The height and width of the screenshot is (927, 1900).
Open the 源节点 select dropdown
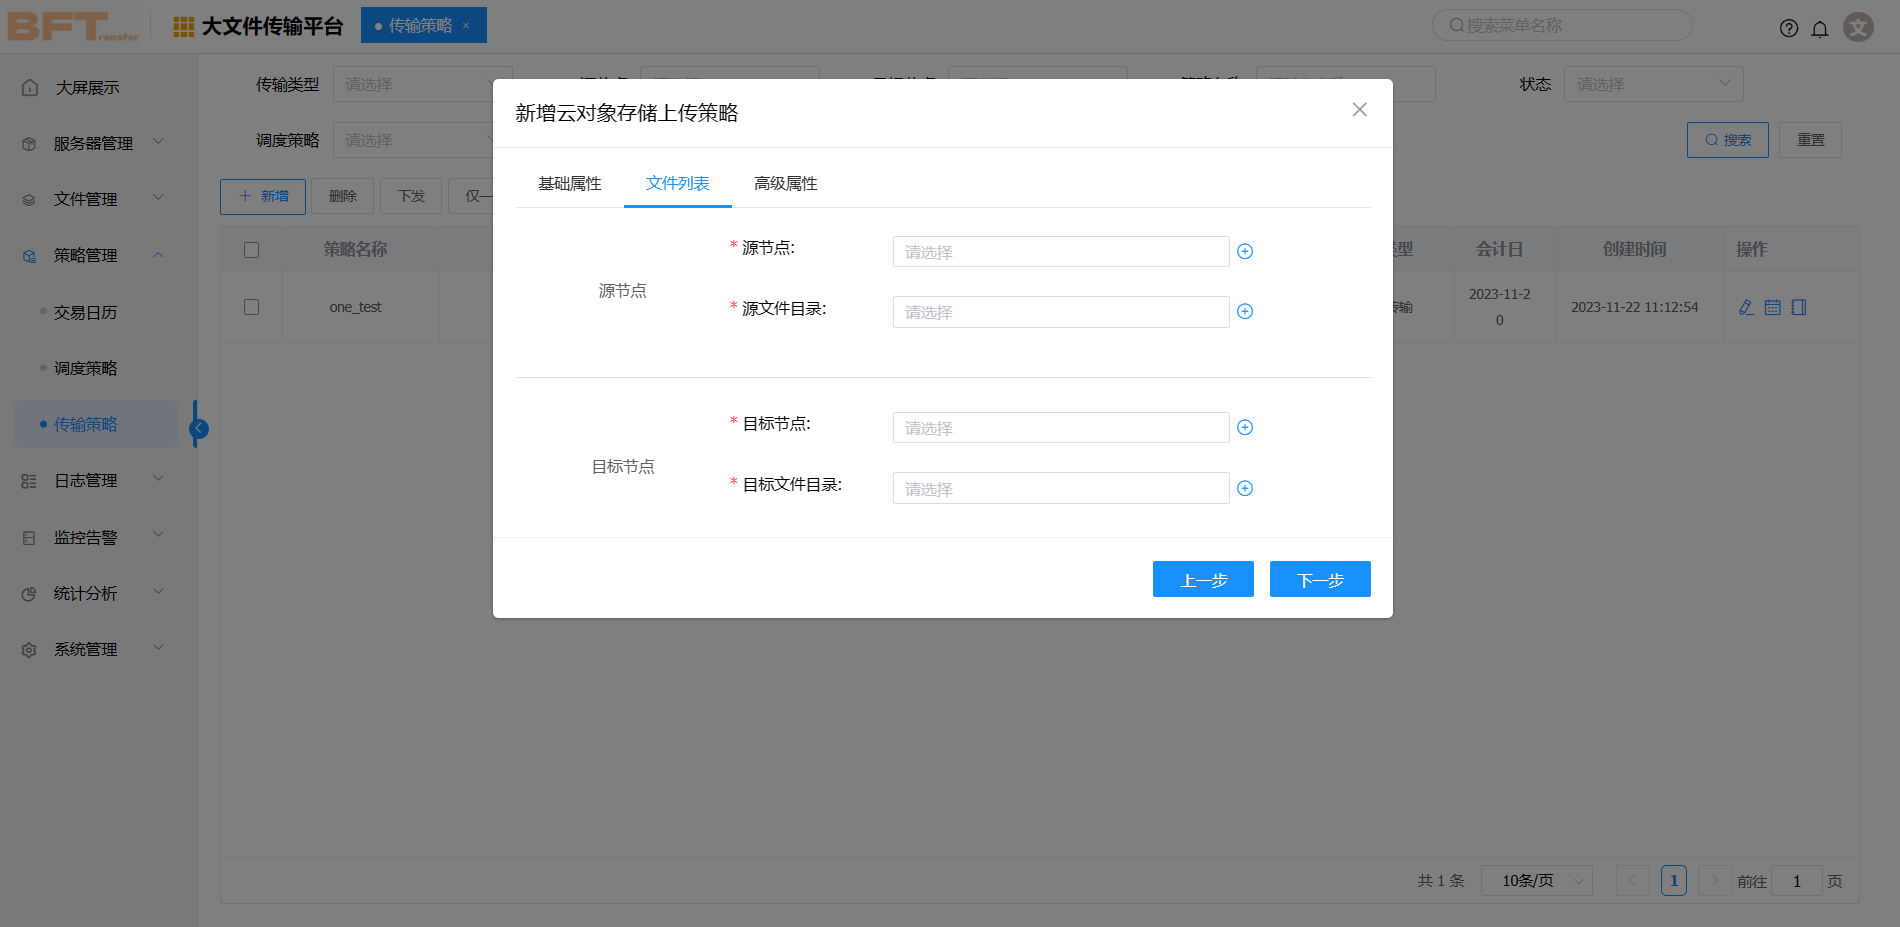click(x=1060, y=252)
